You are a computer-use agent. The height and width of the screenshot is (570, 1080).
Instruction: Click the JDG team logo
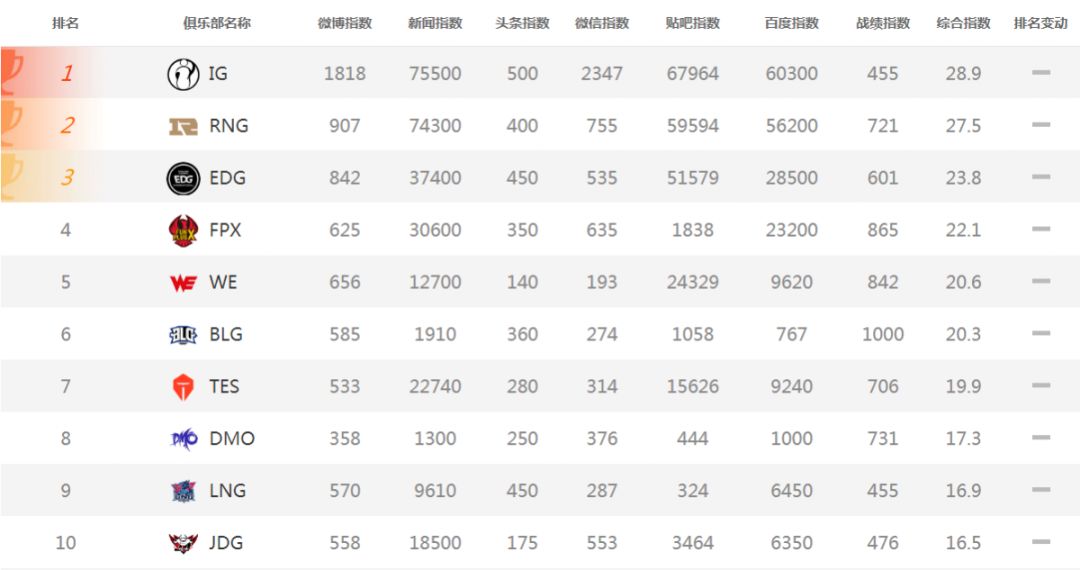point(183,543)
